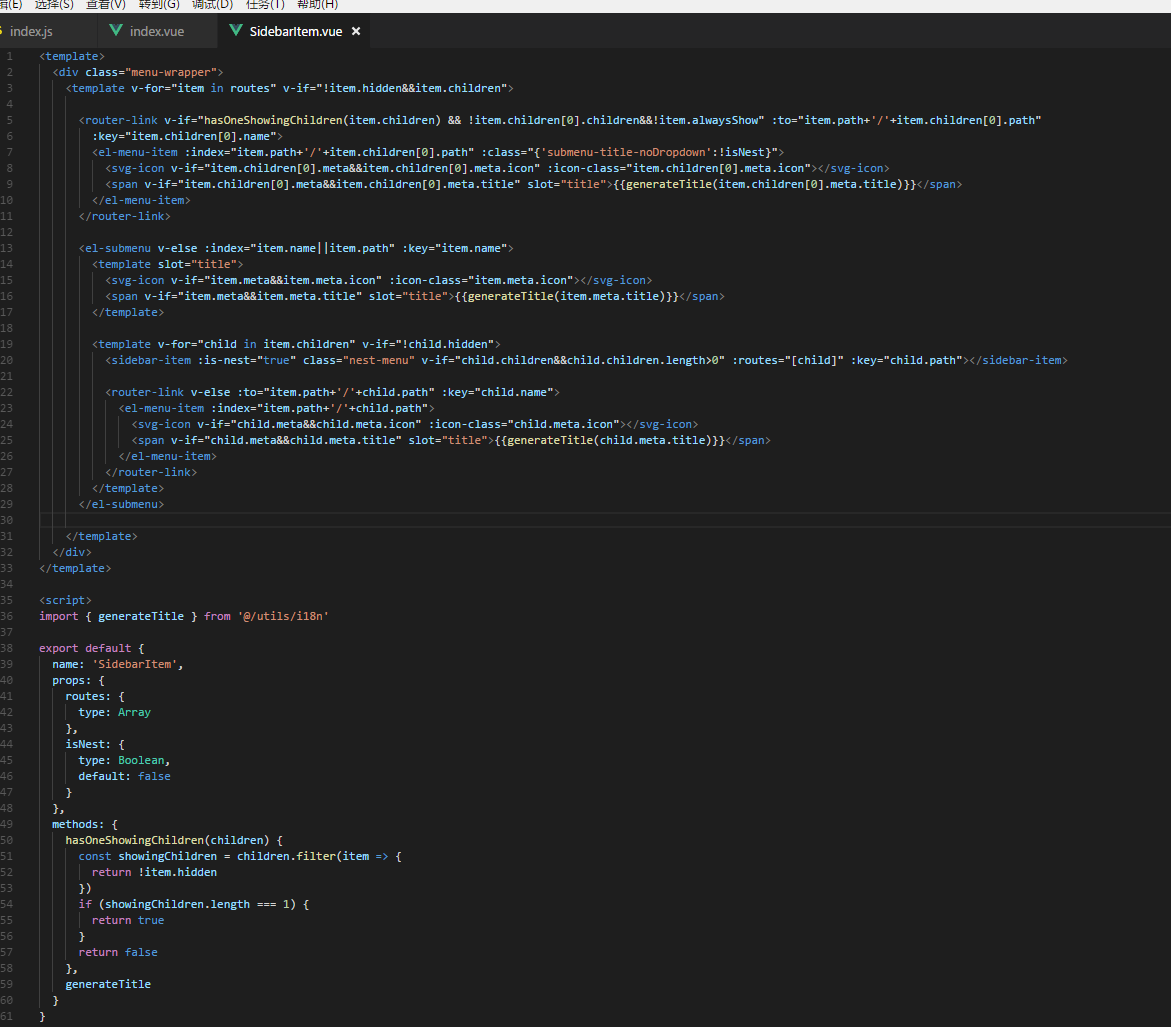Click line number 36 in the gutter
Image resolution: width=1171 pixels, height=1027 pixels.
coord(7,616)
